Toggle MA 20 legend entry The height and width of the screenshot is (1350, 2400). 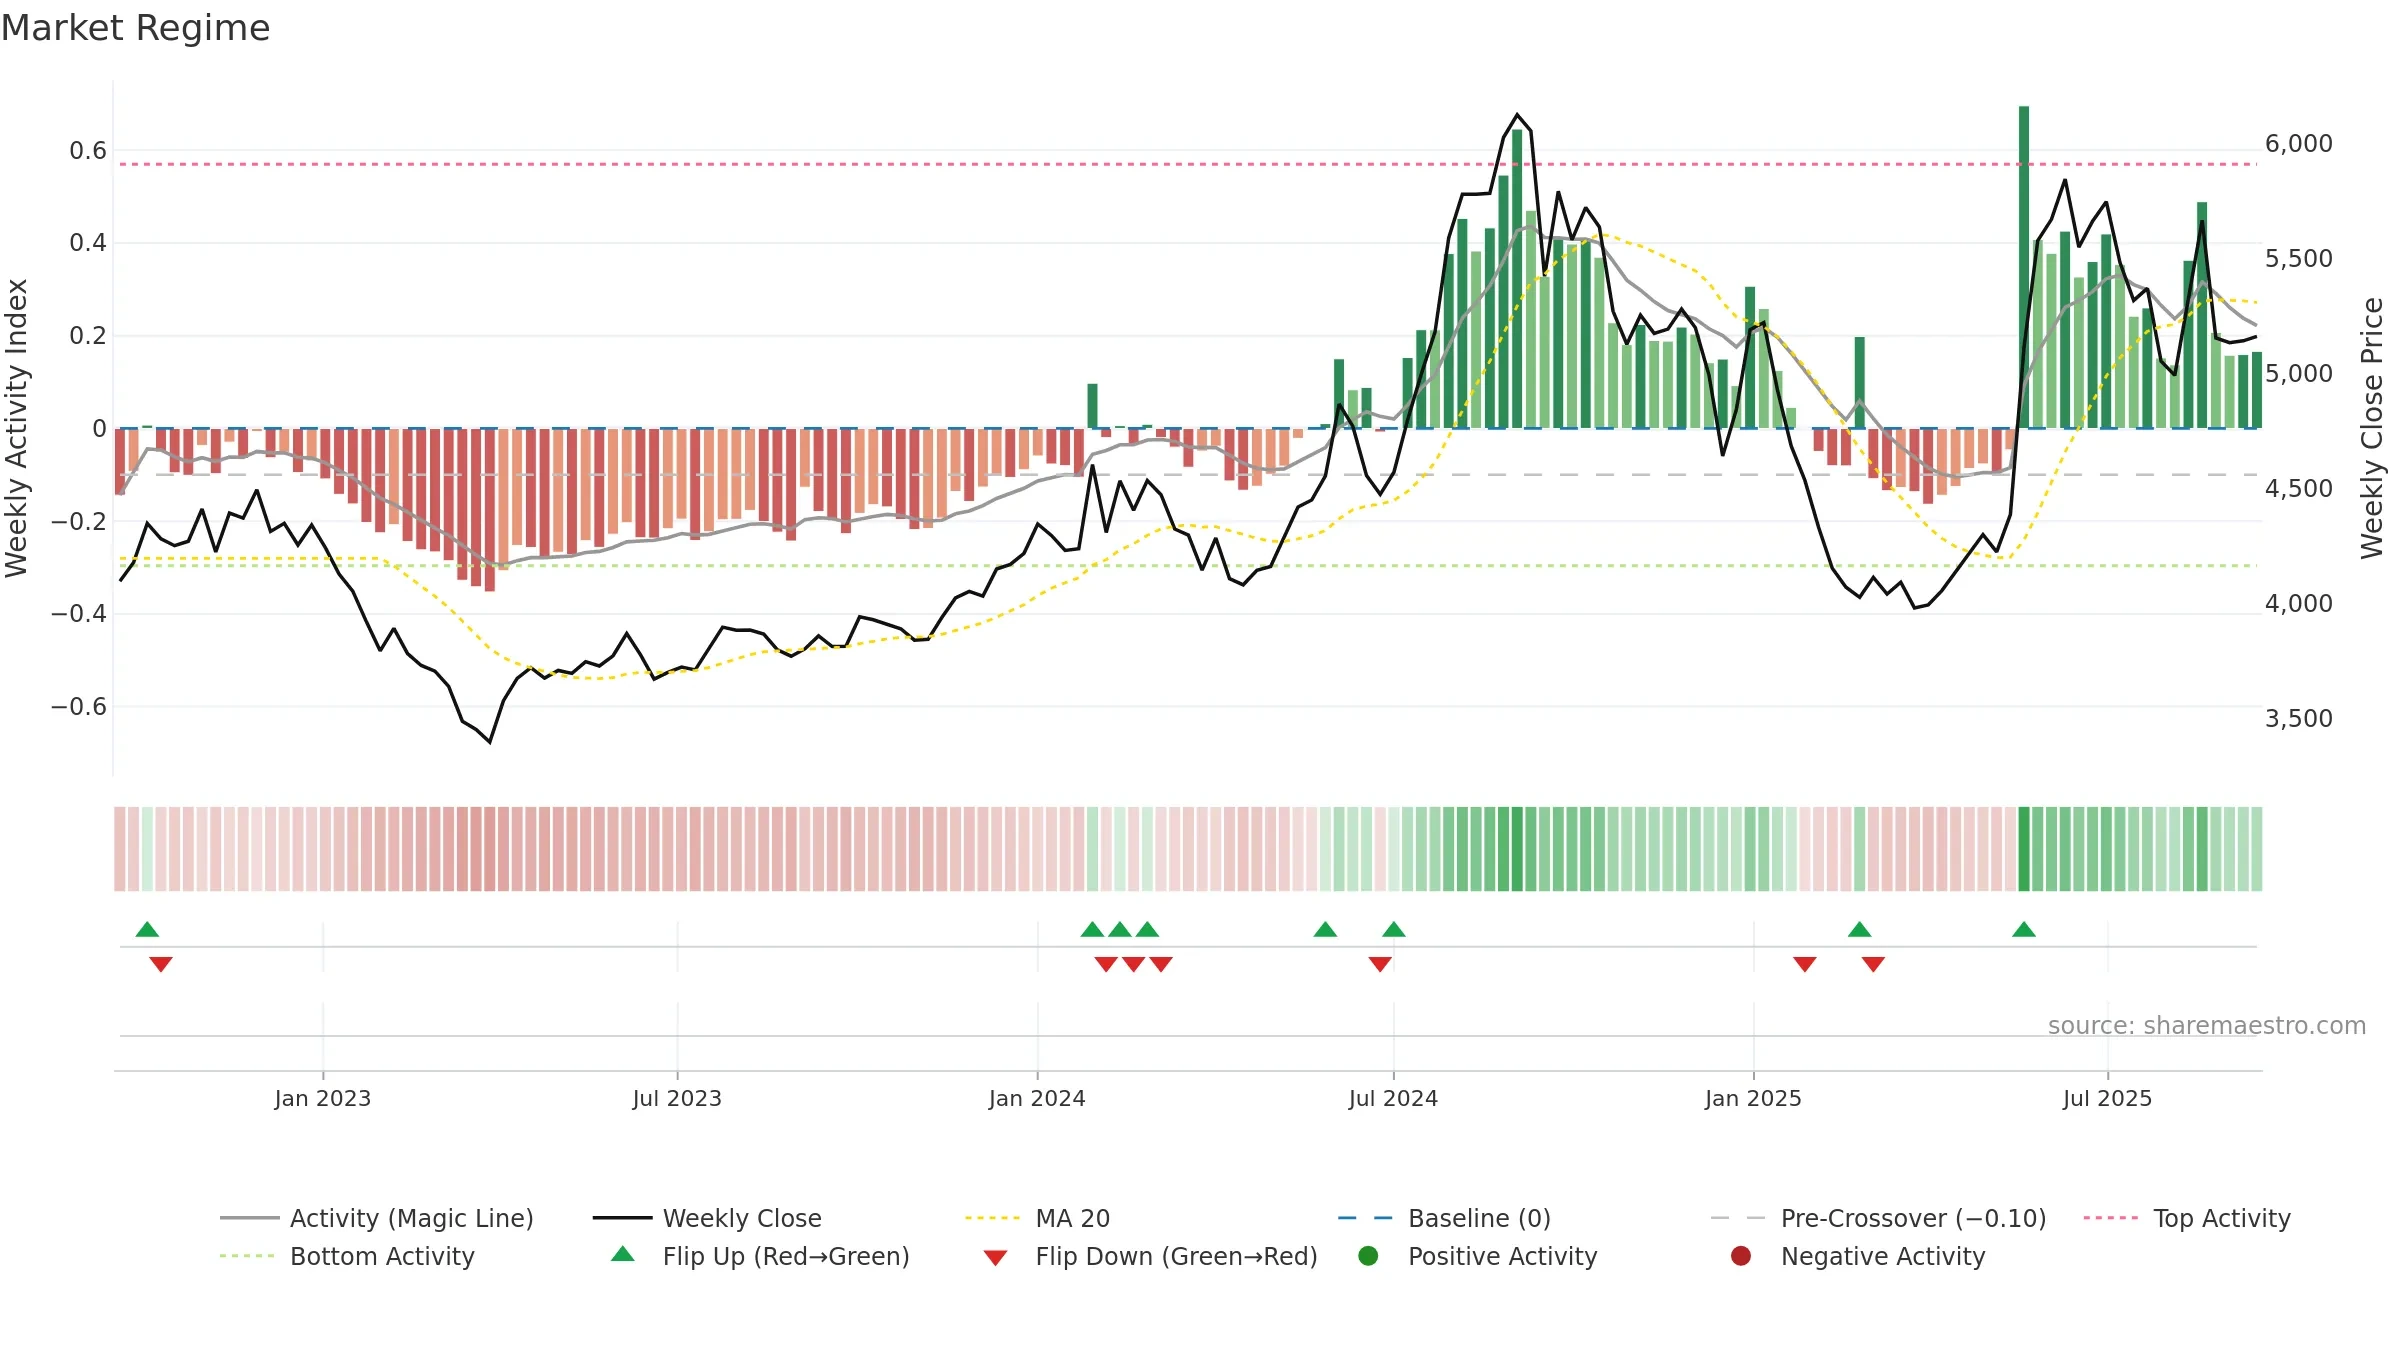[1037, 1218]
